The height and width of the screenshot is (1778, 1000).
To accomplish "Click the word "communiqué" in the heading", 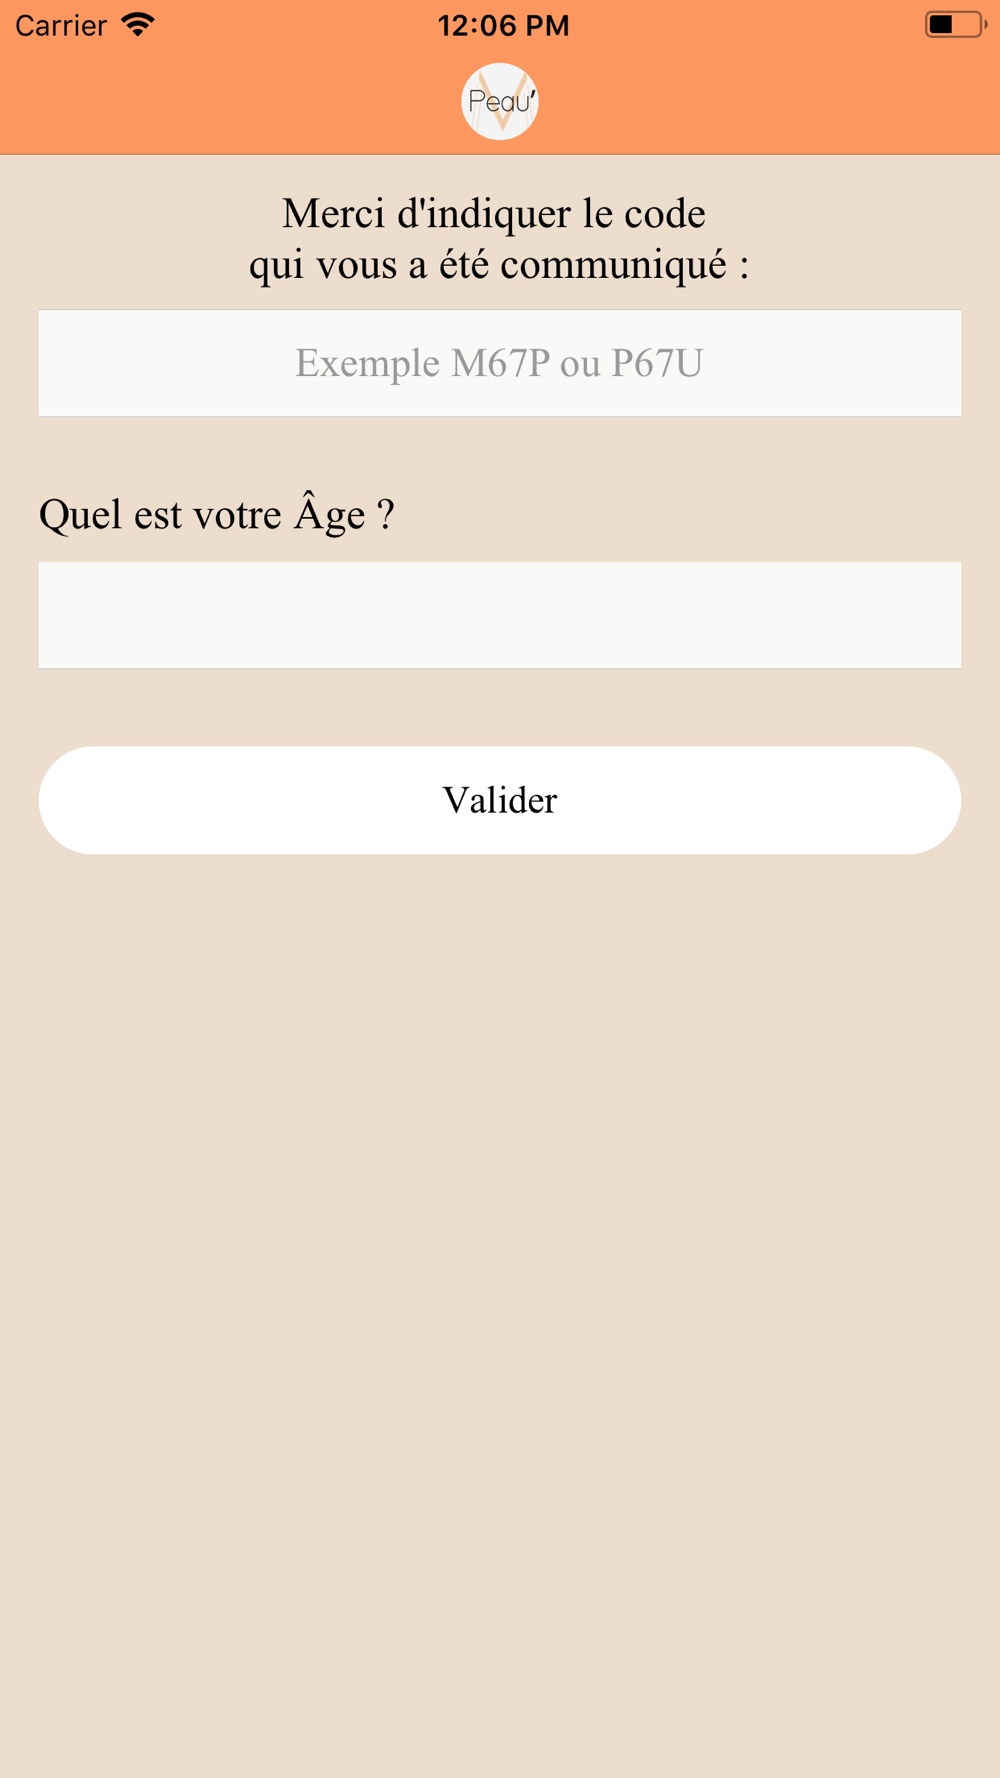I will [613, 264].
